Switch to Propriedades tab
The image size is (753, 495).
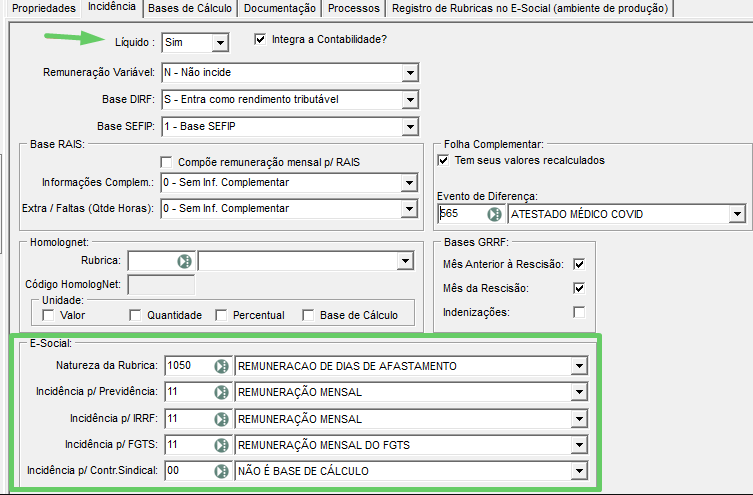pos(43,9)
